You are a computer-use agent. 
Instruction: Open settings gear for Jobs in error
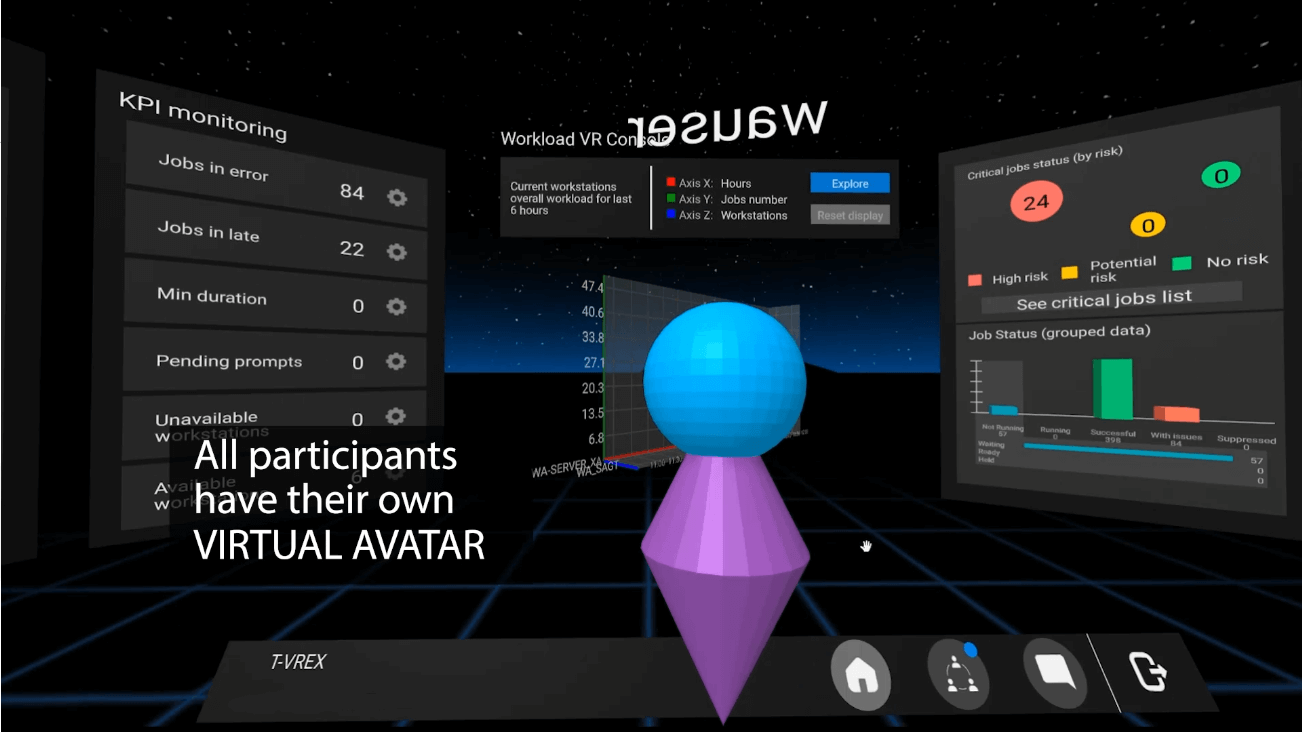point(397,197)
